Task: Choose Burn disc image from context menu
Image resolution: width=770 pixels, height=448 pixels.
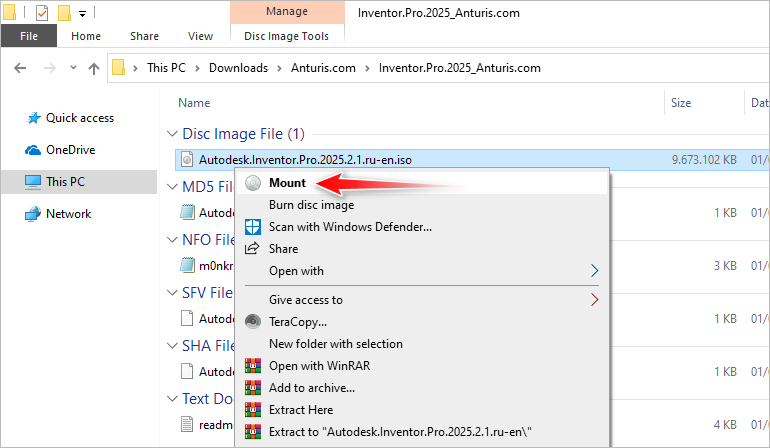Action: tap(311, 205)
